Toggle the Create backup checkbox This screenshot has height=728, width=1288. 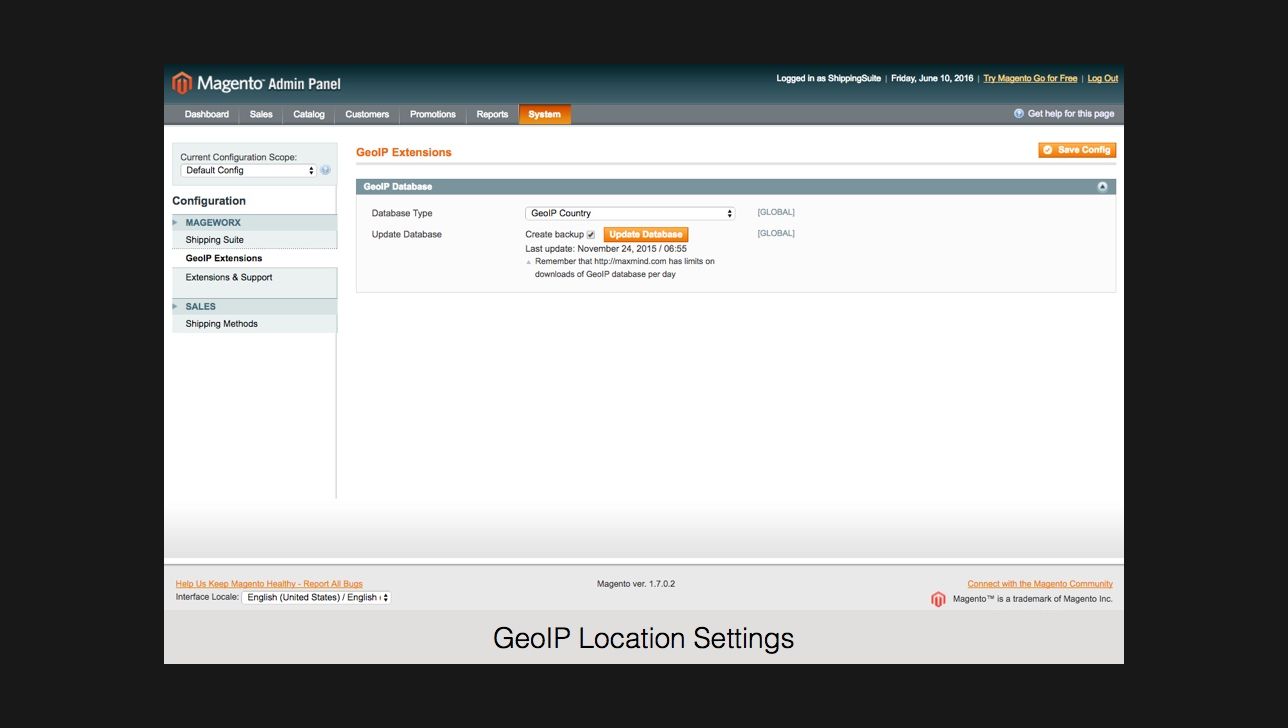click(x=591, y=235)
